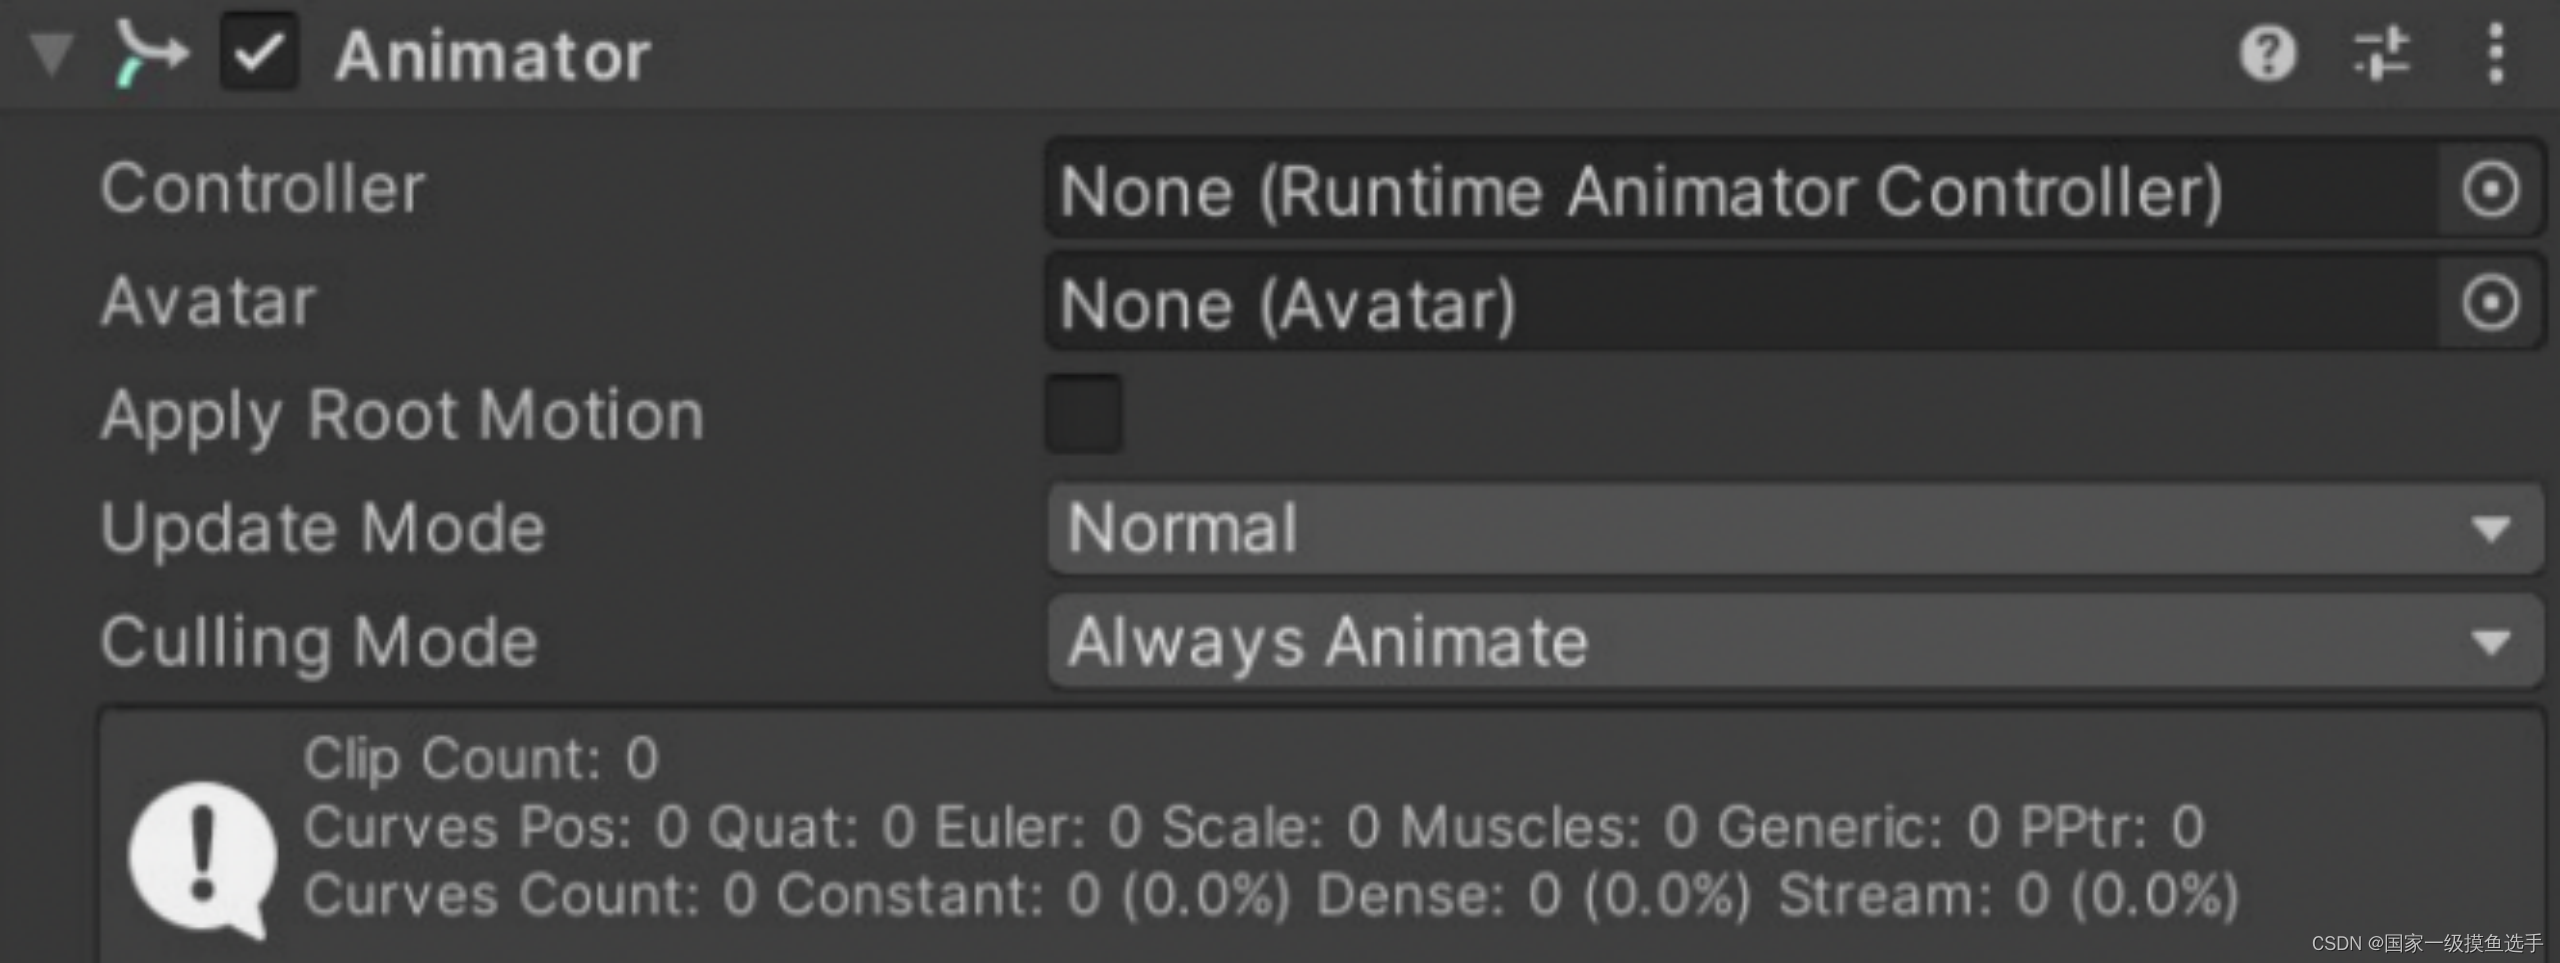The height and width of the screenshot is (963, 2560).
Task: Open the Culling Mode dropdown
Action: coord(1794,641)
